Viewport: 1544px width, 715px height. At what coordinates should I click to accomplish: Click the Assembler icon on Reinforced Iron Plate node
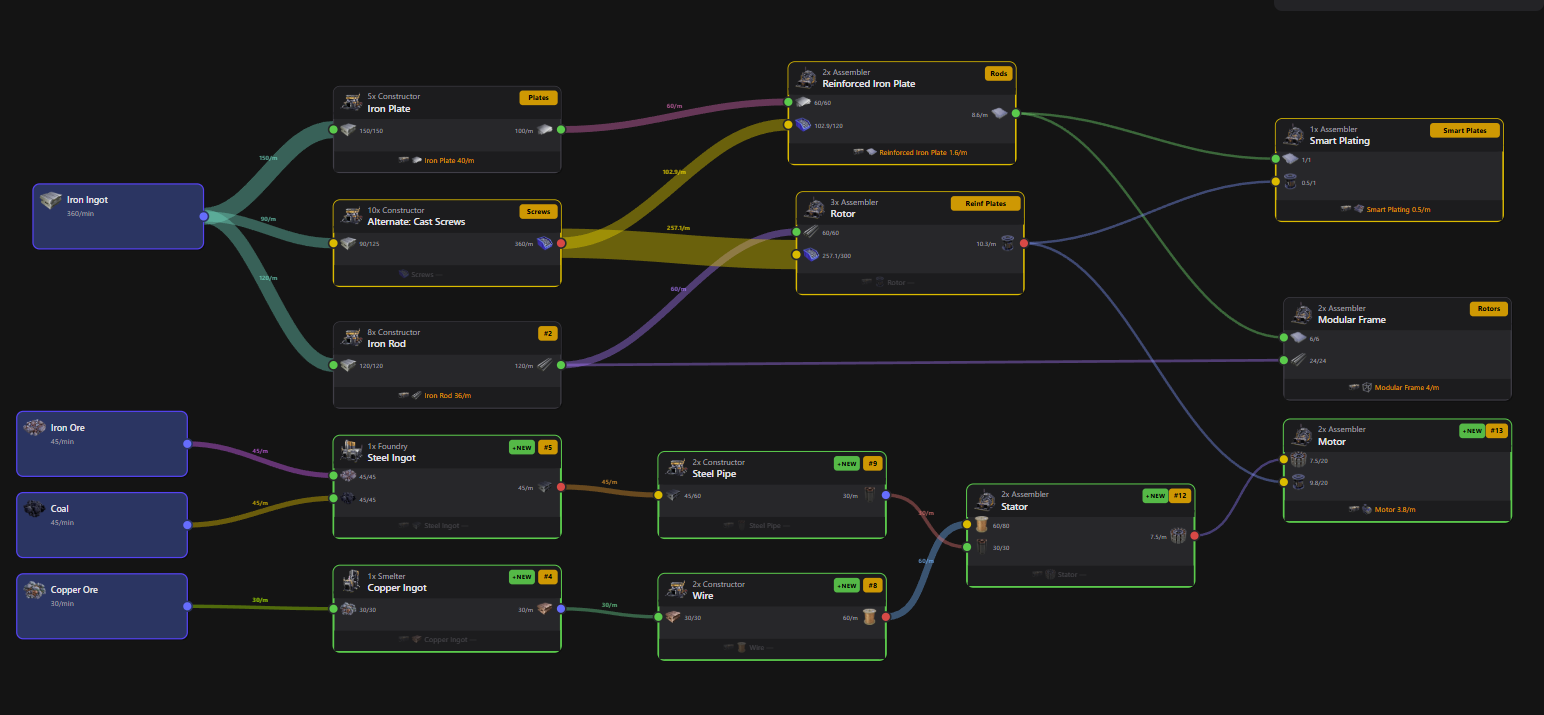click(x=806, y=76)
